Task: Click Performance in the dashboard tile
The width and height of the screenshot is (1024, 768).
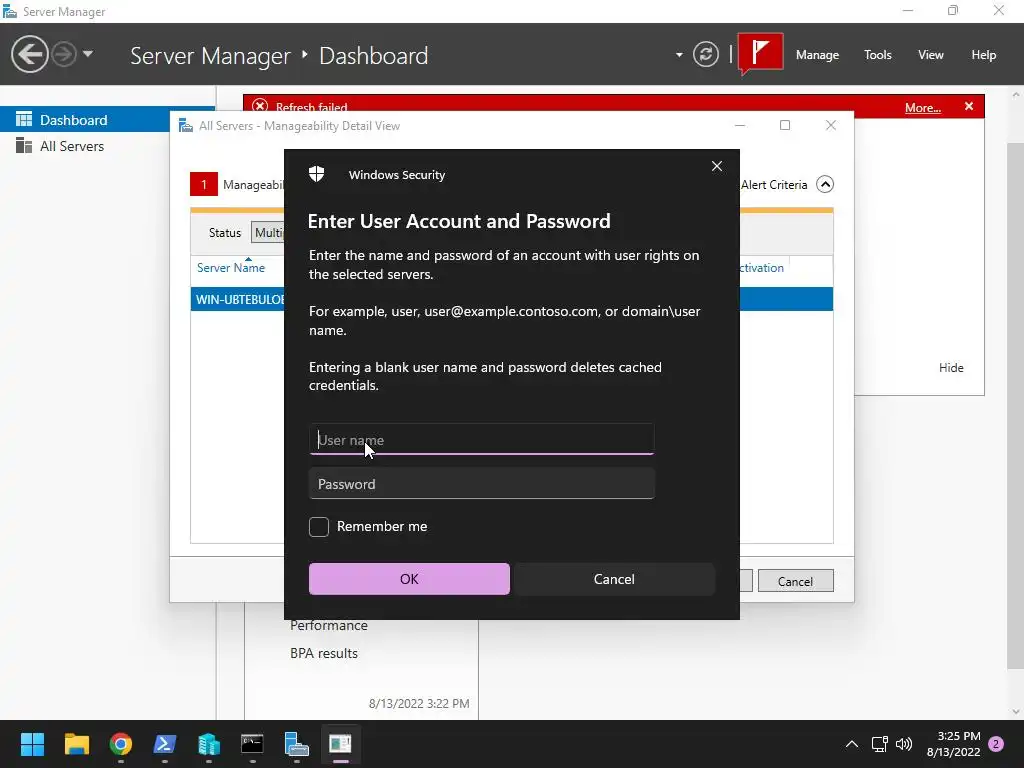Action: pyautogui.click(x=328, y=625)
